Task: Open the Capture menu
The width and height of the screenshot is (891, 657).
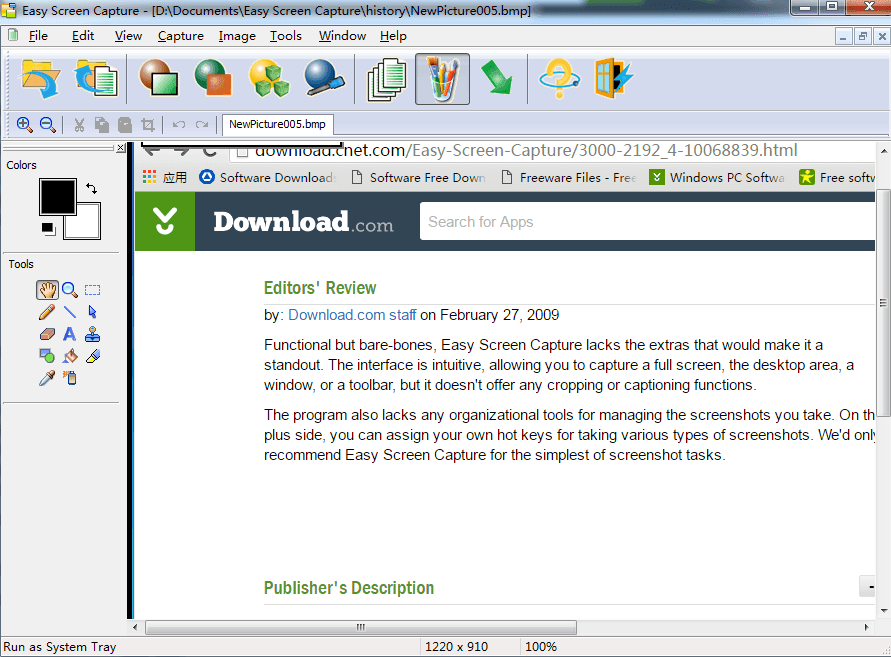Action: (x=181, y=36)
